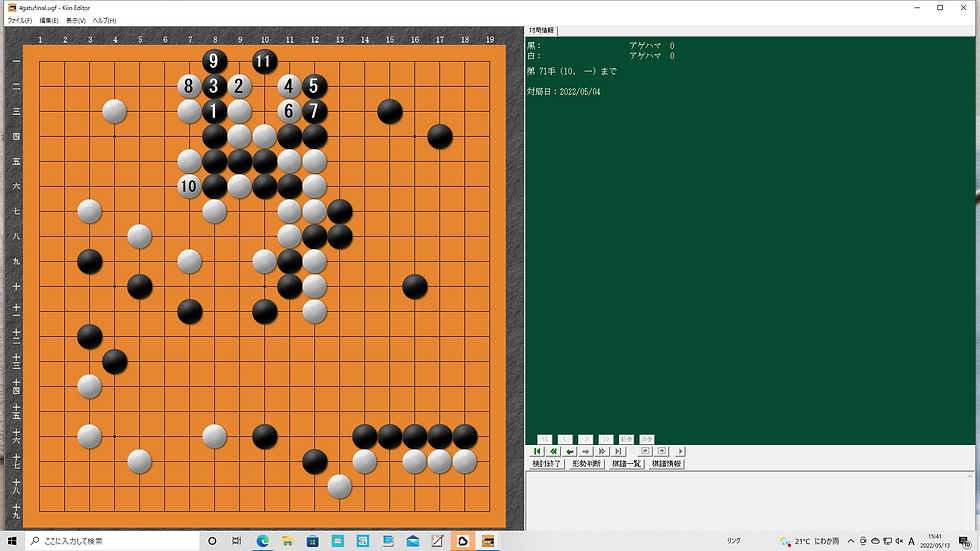Open Task View on the taskbar

pos(237,541)
